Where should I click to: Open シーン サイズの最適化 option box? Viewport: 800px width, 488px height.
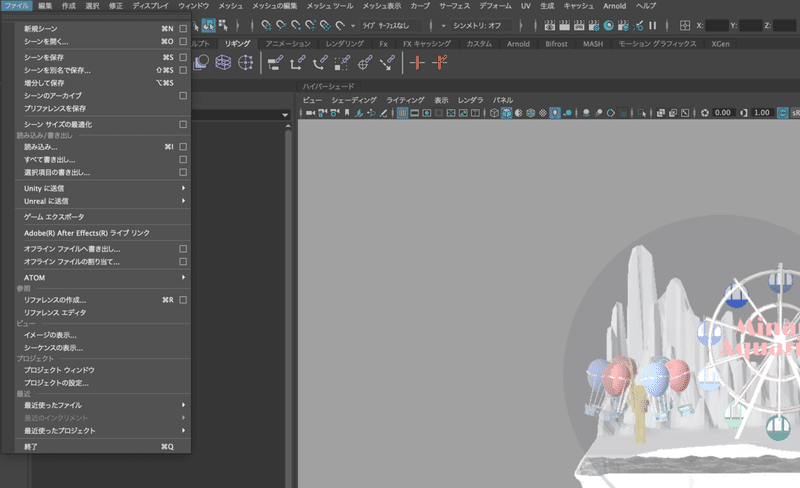pos(183,125)
